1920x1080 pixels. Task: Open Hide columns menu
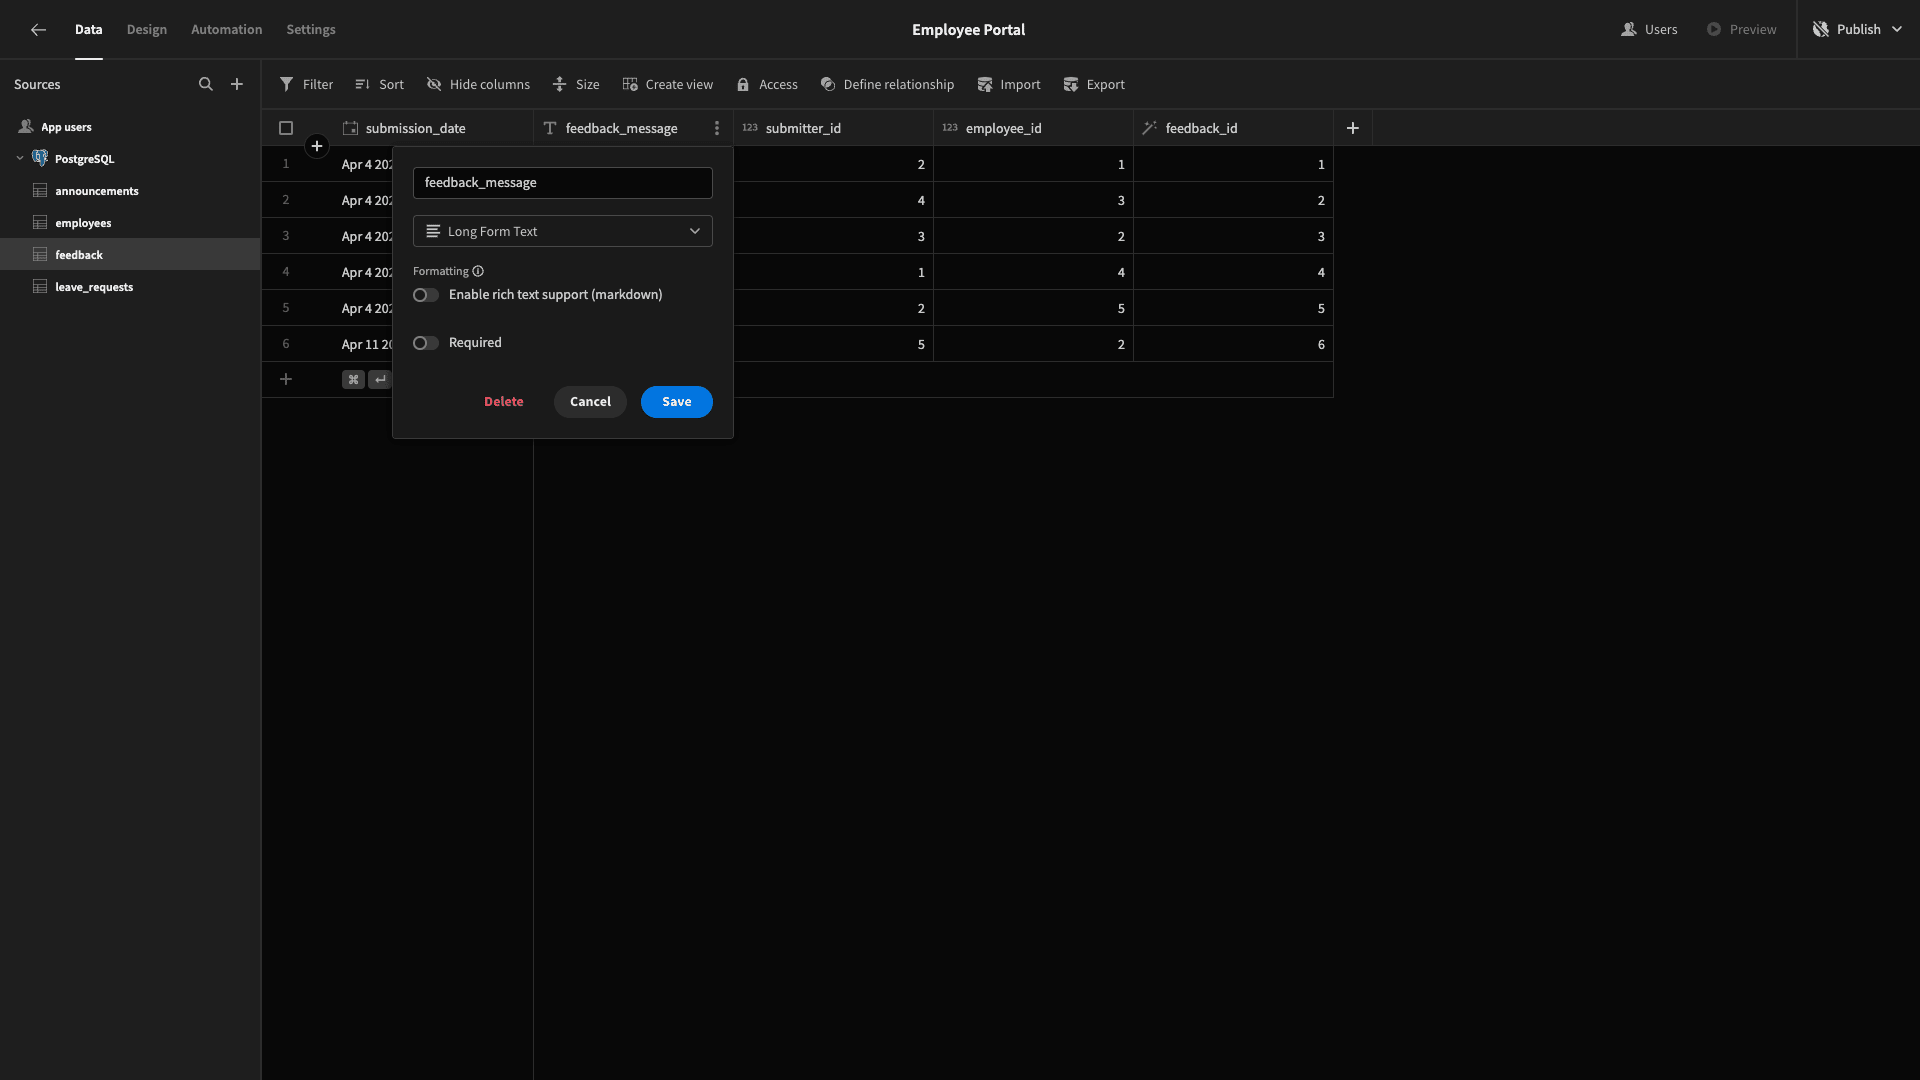coord(478,85)
